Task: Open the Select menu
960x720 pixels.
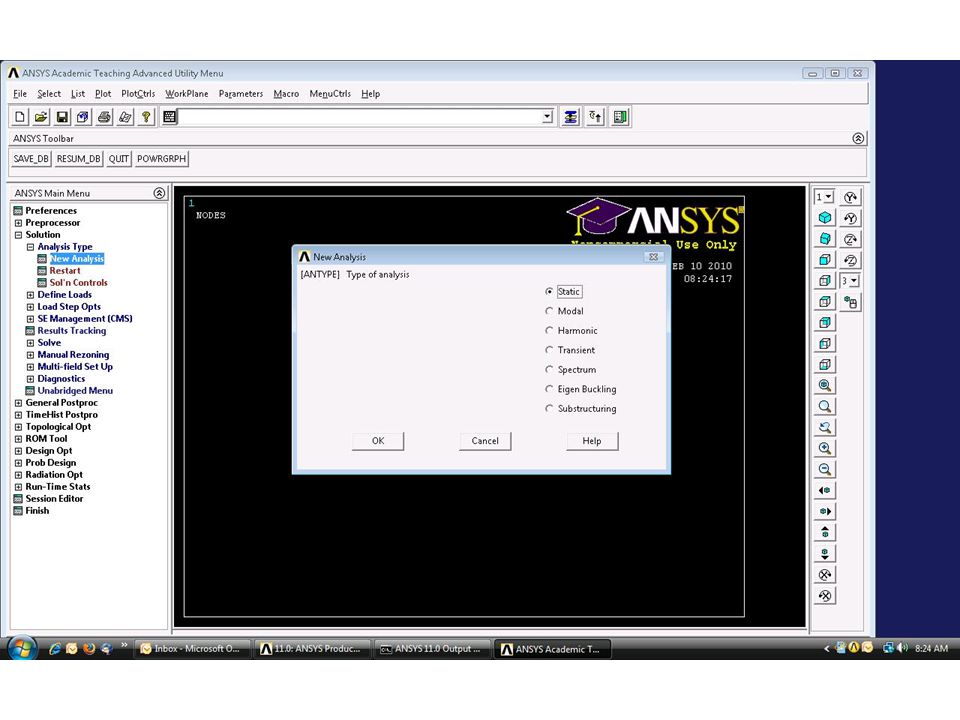Action: tap(49, 94)
